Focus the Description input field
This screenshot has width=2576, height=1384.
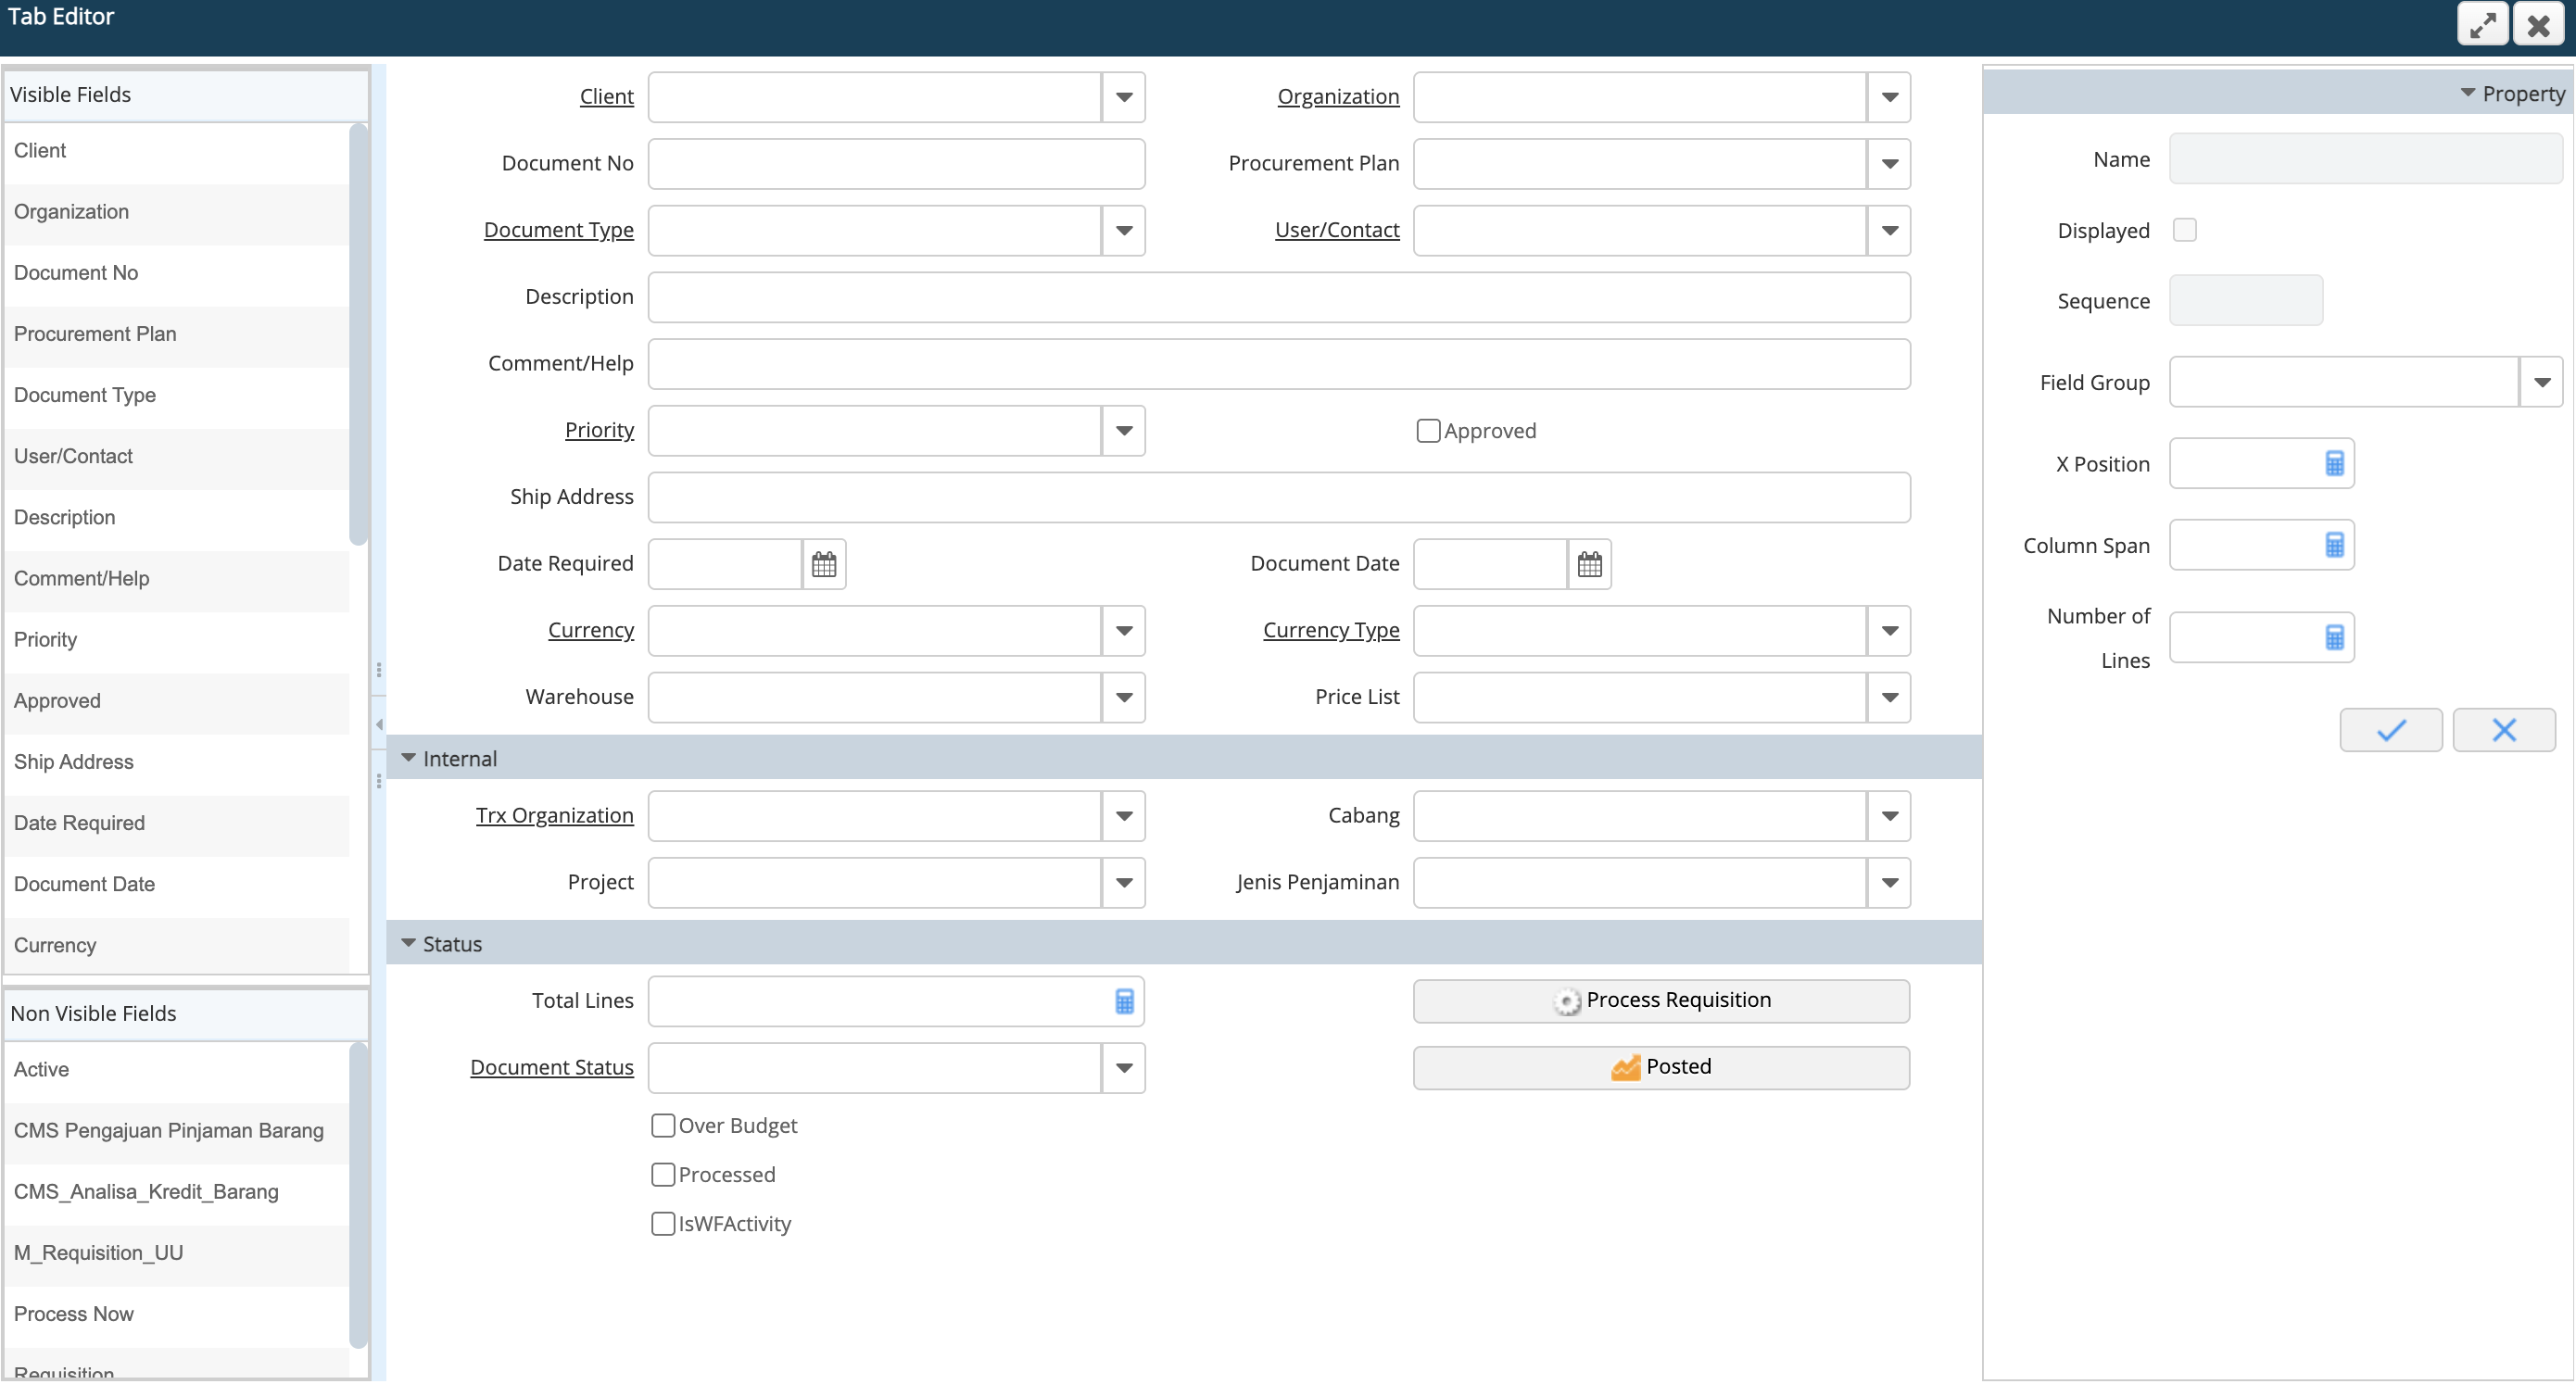[1279, 297]
